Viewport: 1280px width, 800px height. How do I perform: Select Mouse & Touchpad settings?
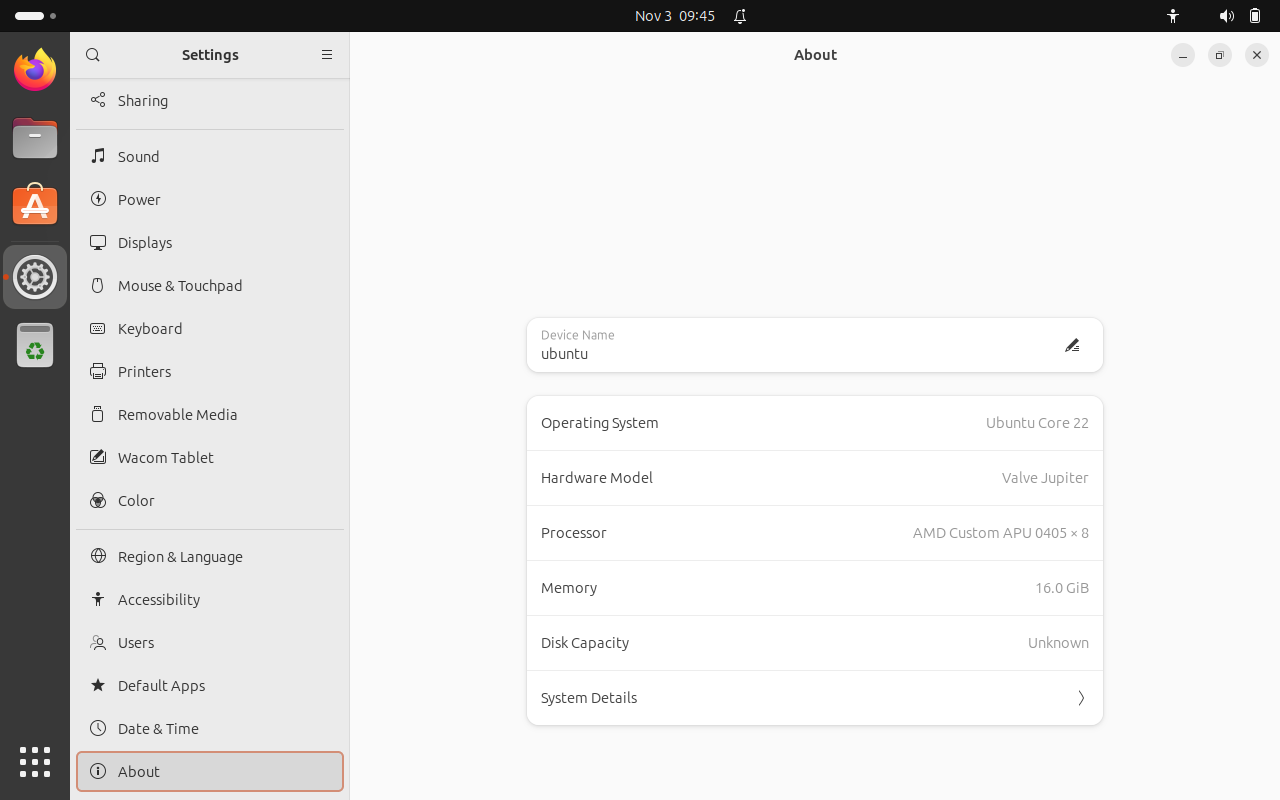point(210,285)
